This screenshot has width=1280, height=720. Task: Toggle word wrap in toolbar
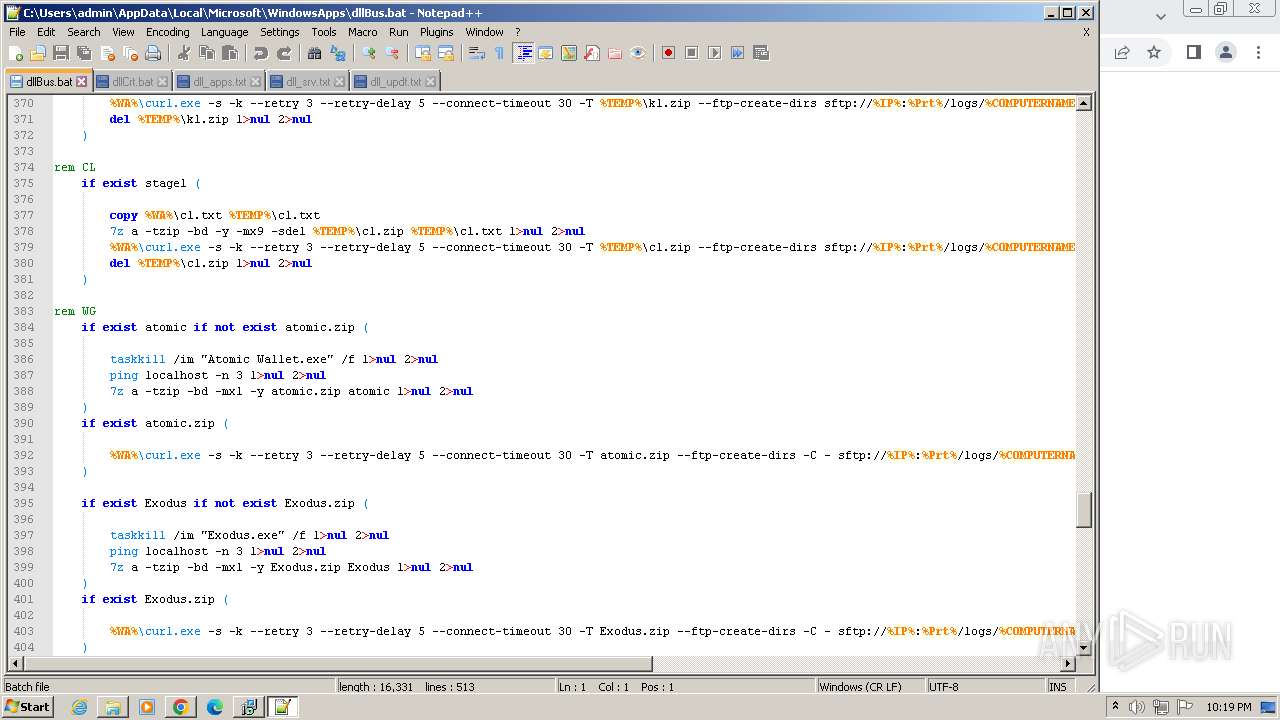[x=477, y=53]
